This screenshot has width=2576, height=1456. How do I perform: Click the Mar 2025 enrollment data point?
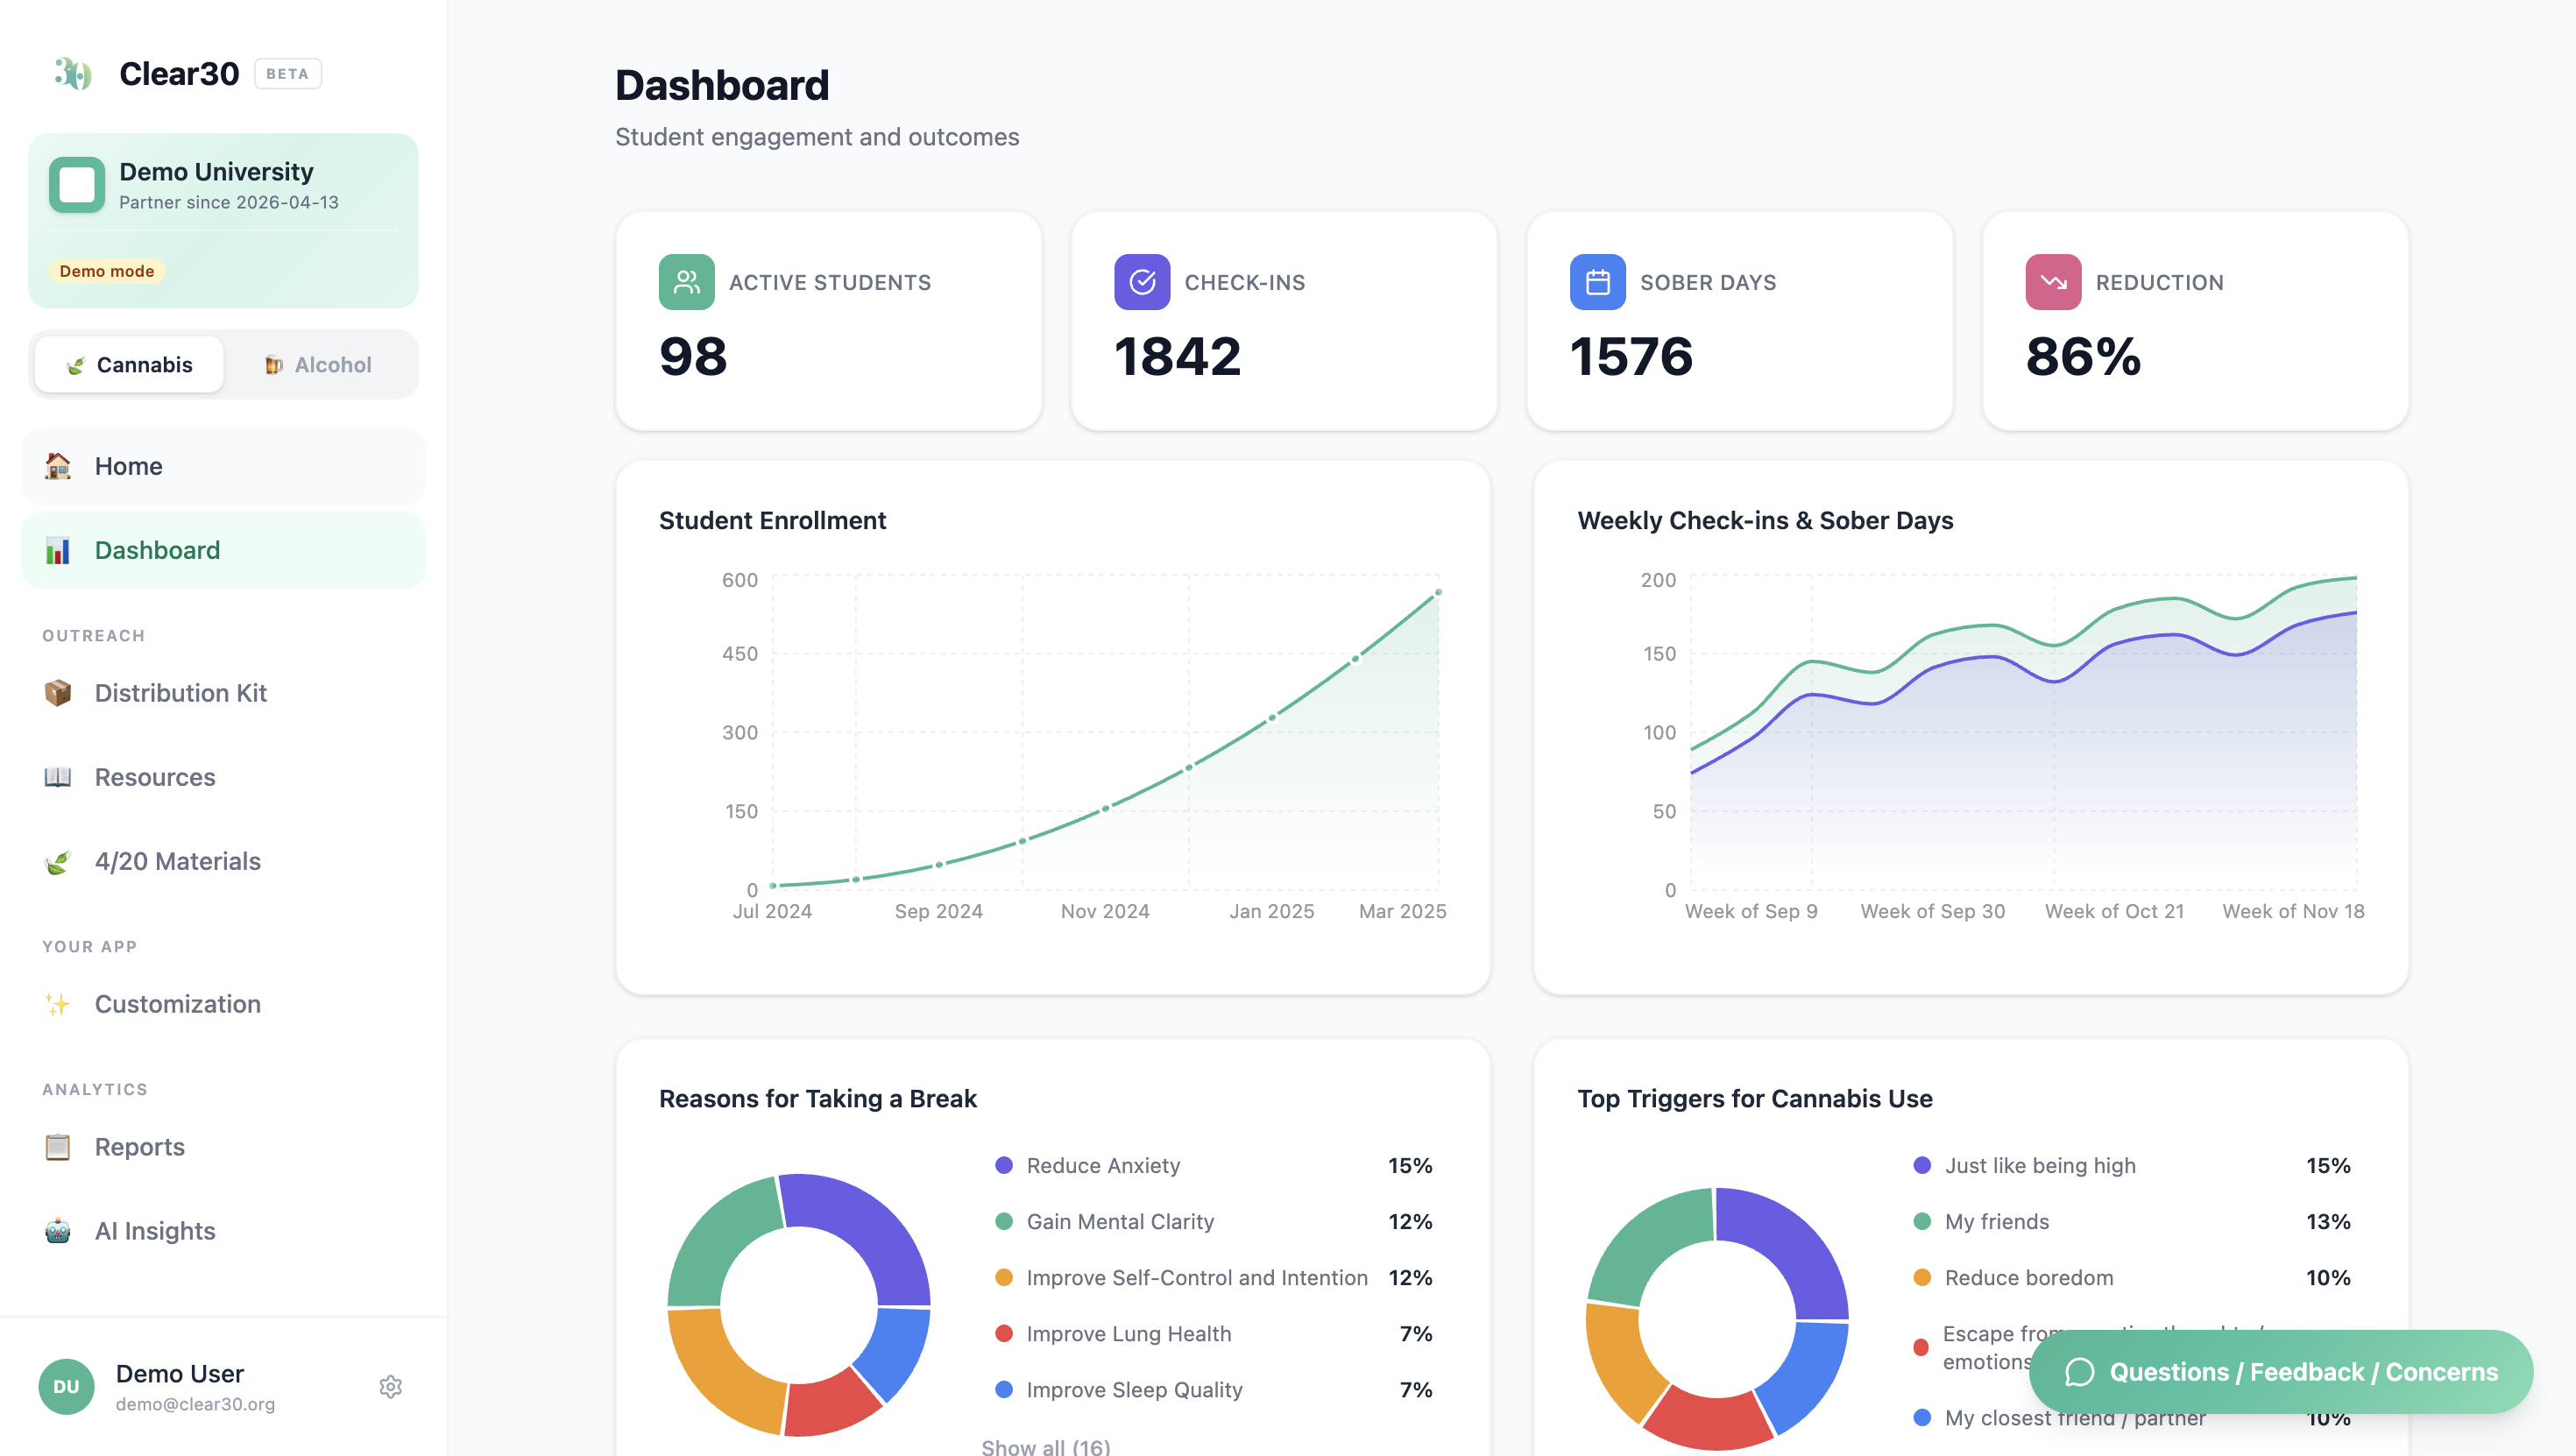point(1438,593)
